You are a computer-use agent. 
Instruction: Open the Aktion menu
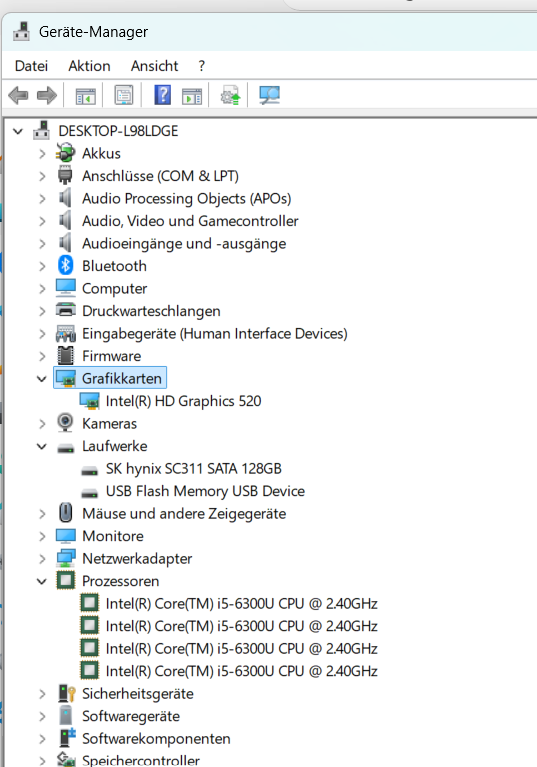coord(89,66)
